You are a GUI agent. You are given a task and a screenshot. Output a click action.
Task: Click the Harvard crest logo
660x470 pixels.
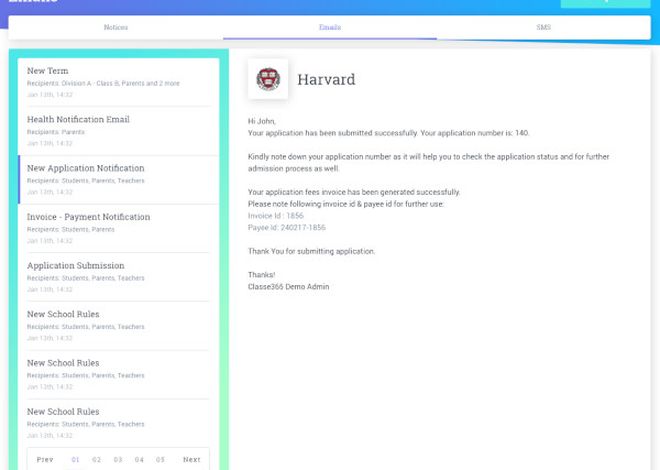[x=268, y=79]
